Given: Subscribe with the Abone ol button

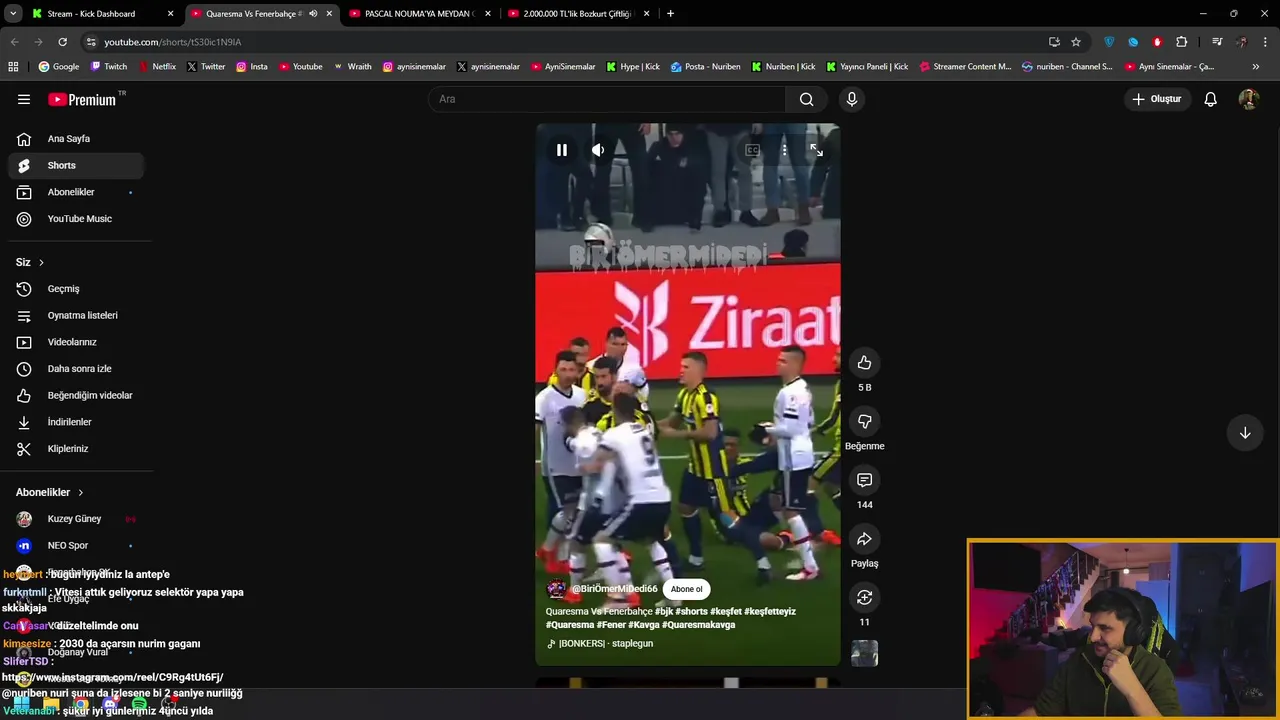Looking at the screenshot, I should 686,589.
